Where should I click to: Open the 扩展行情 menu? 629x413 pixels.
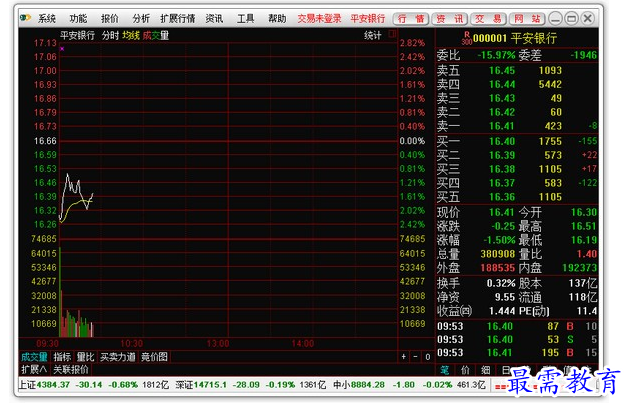tap(177, 18)
